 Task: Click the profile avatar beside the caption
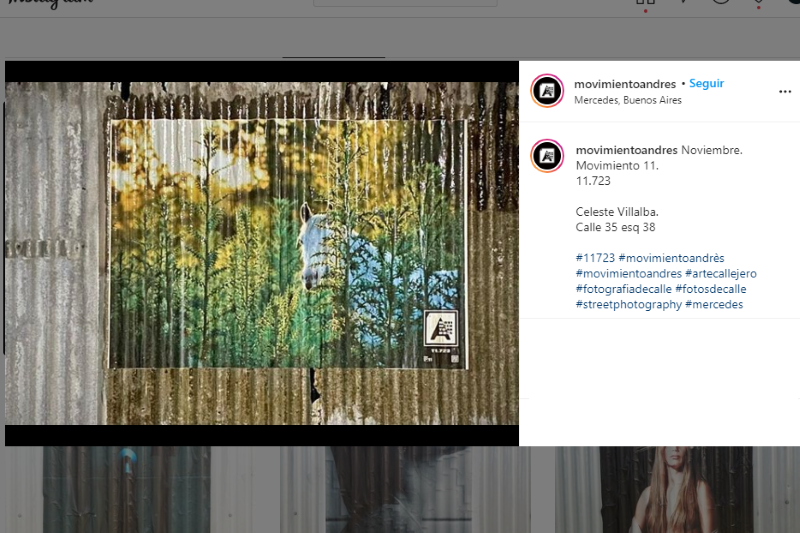point(547,157)
